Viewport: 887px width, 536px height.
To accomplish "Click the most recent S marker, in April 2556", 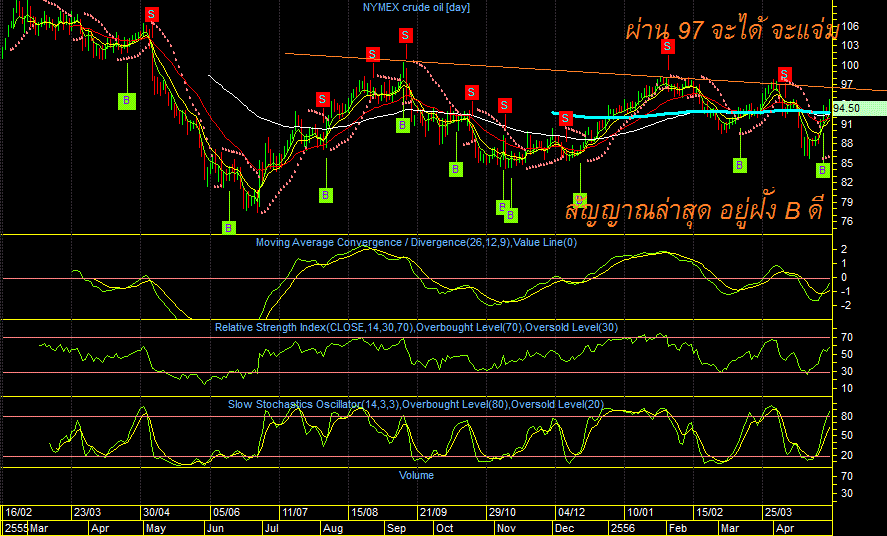I will 784,75.
